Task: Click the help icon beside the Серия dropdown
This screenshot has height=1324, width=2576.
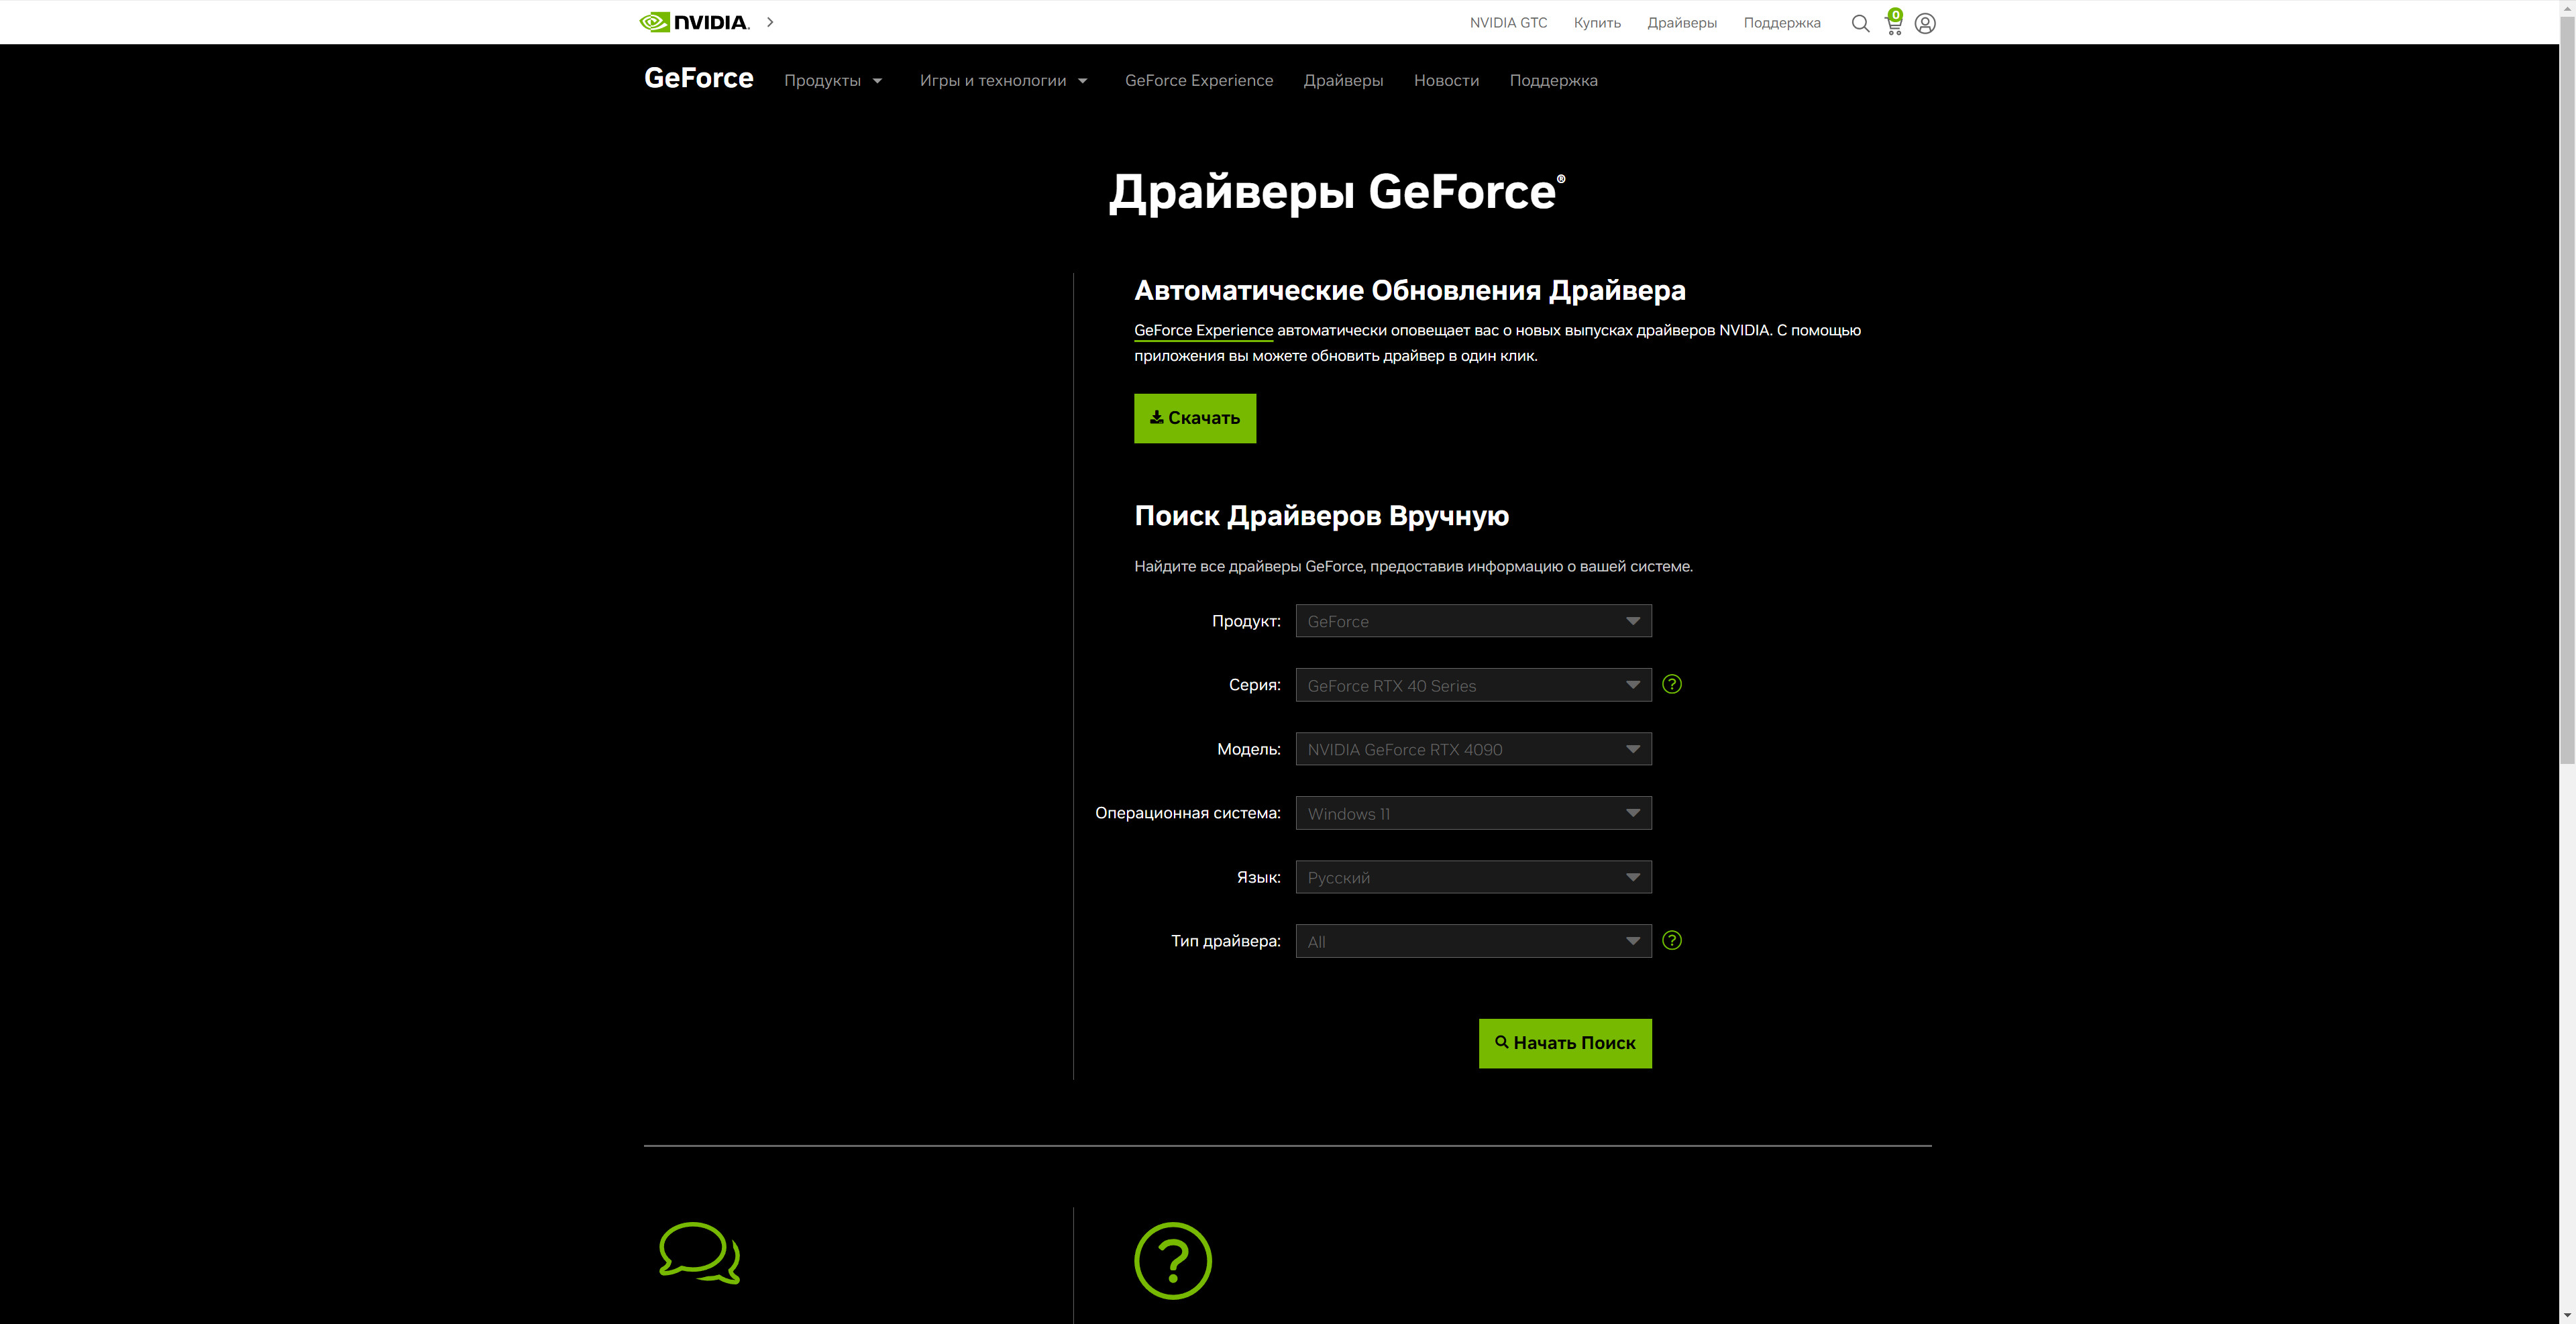Action: 1672,684
